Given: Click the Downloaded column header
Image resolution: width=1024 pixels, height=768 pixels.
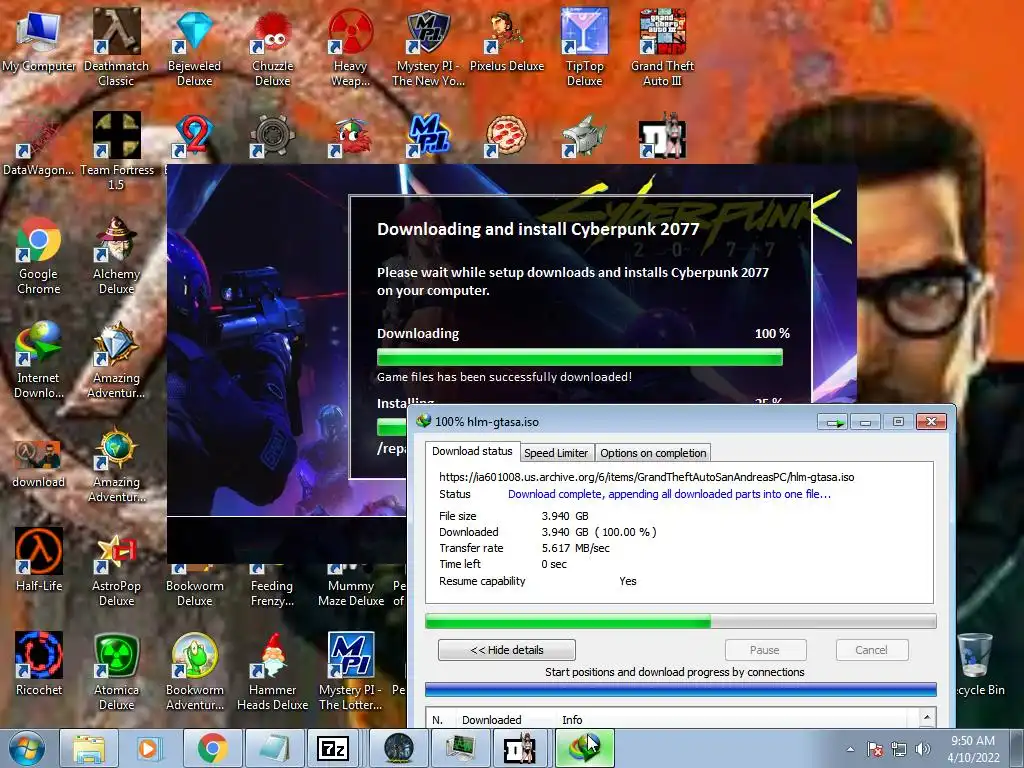Looking at the screenshot, I should (492, 720).
